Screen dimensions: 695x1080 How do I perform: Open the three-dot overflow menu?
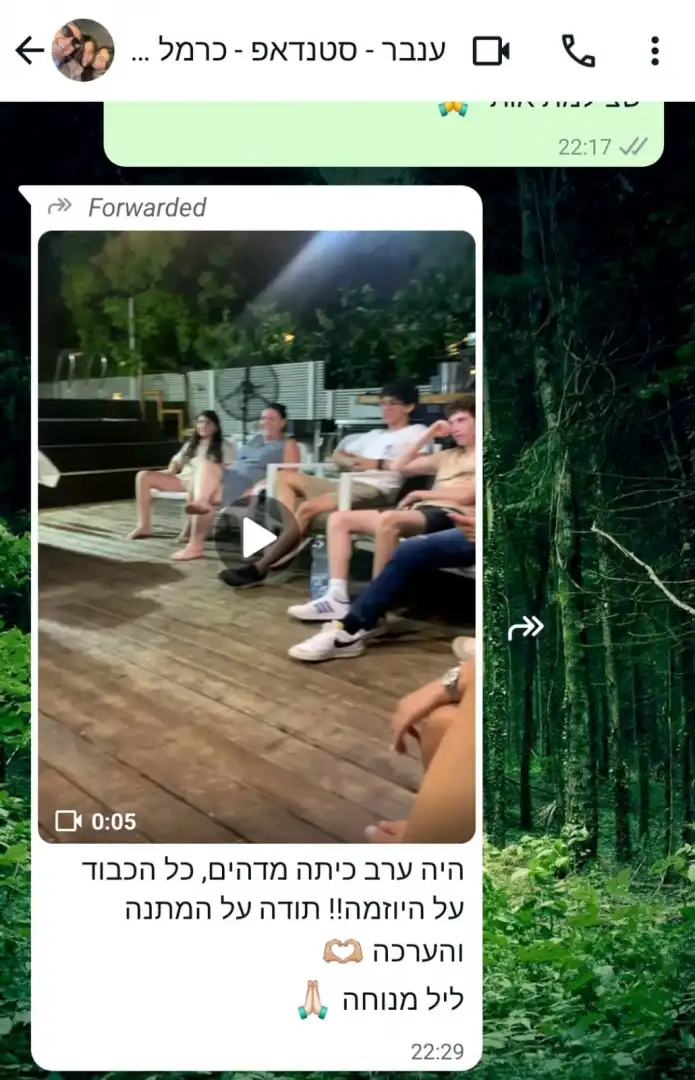pyautogui.click(x=654, y=51)
